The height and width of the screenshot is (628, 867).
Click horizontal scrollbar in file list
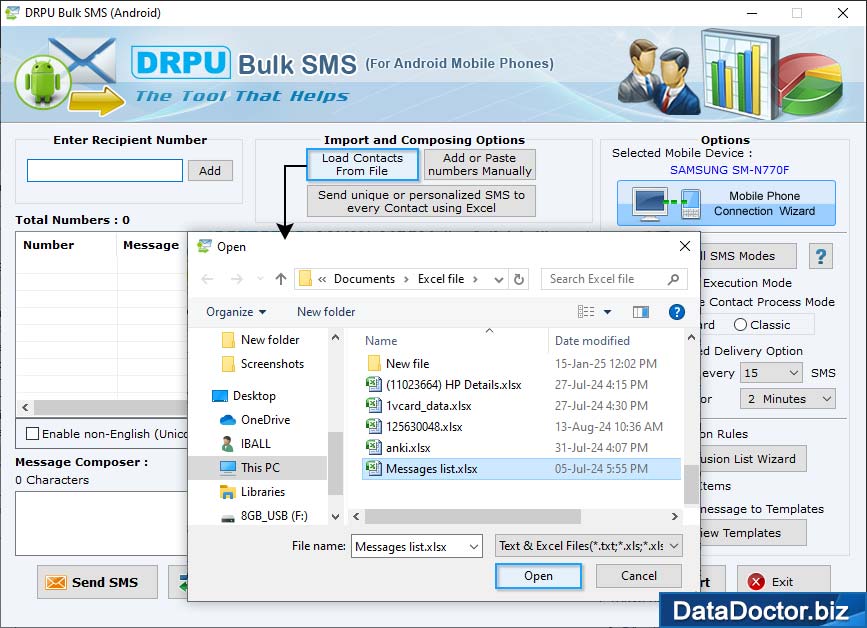[473, 517]
